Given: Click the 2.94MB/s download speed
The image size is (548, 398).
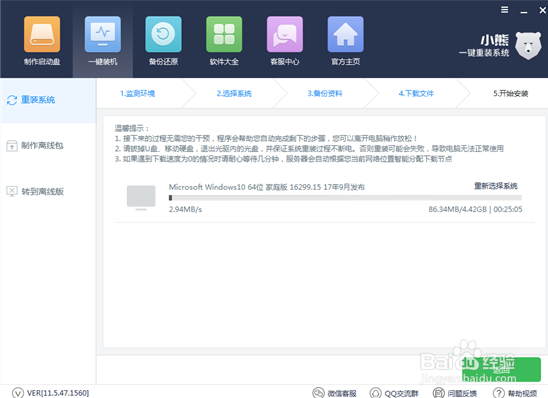Looking at the screenshot, I should [x=185, y=209].
